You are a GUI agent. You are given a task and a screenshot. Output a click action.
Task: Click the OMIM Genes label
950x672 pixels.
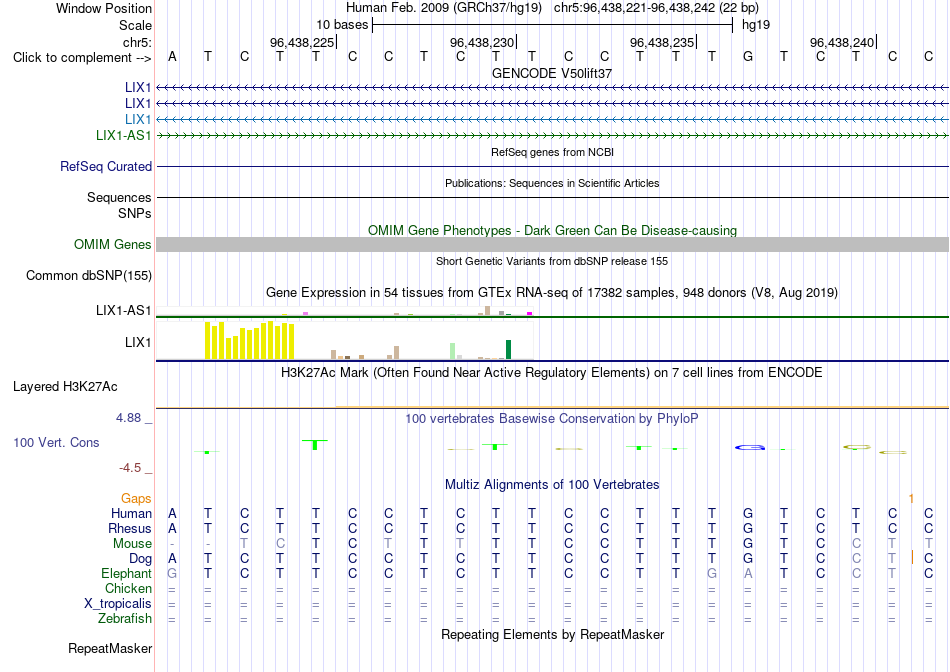pyautogui.click(x=113, y=244)
